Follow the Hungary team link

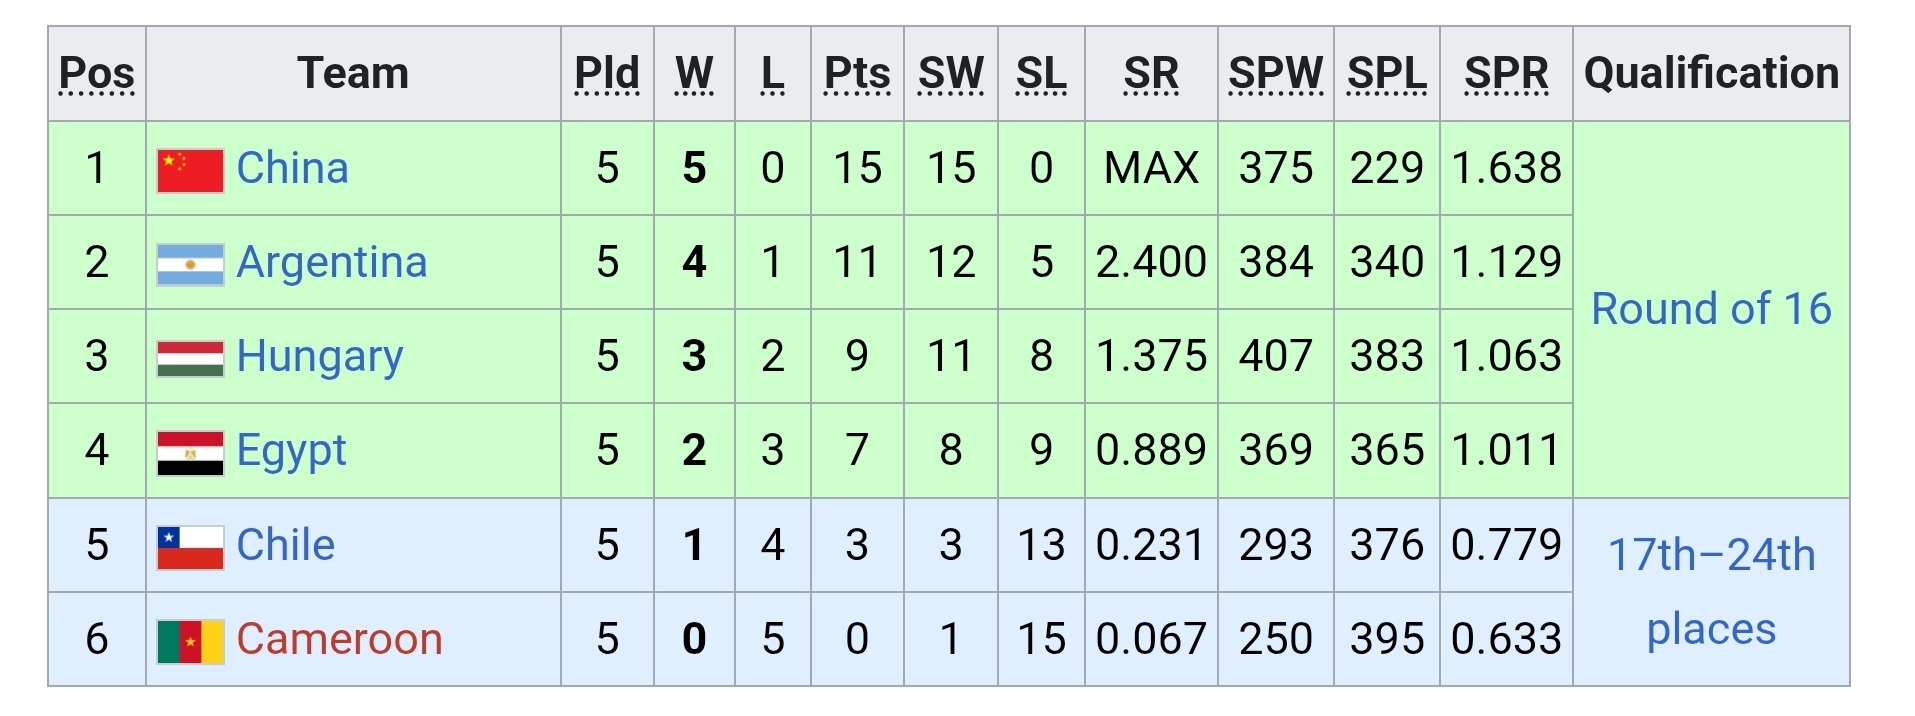(x=320, y=357)
